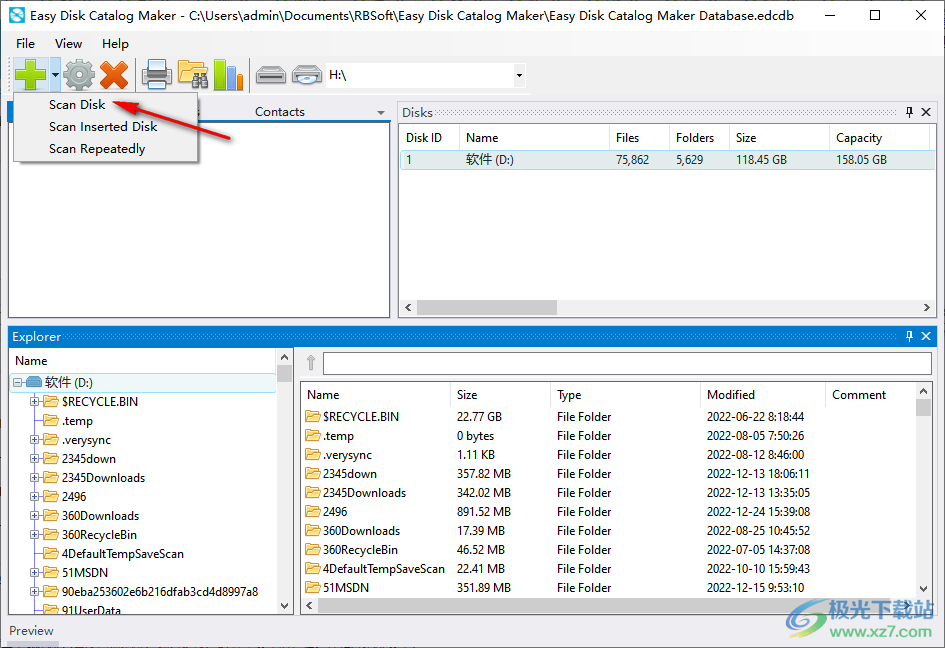The height and width of the screenshot is (648, 945).
Task: Expand the 360RecycleBin tree folder
Action: pos(34,535)
